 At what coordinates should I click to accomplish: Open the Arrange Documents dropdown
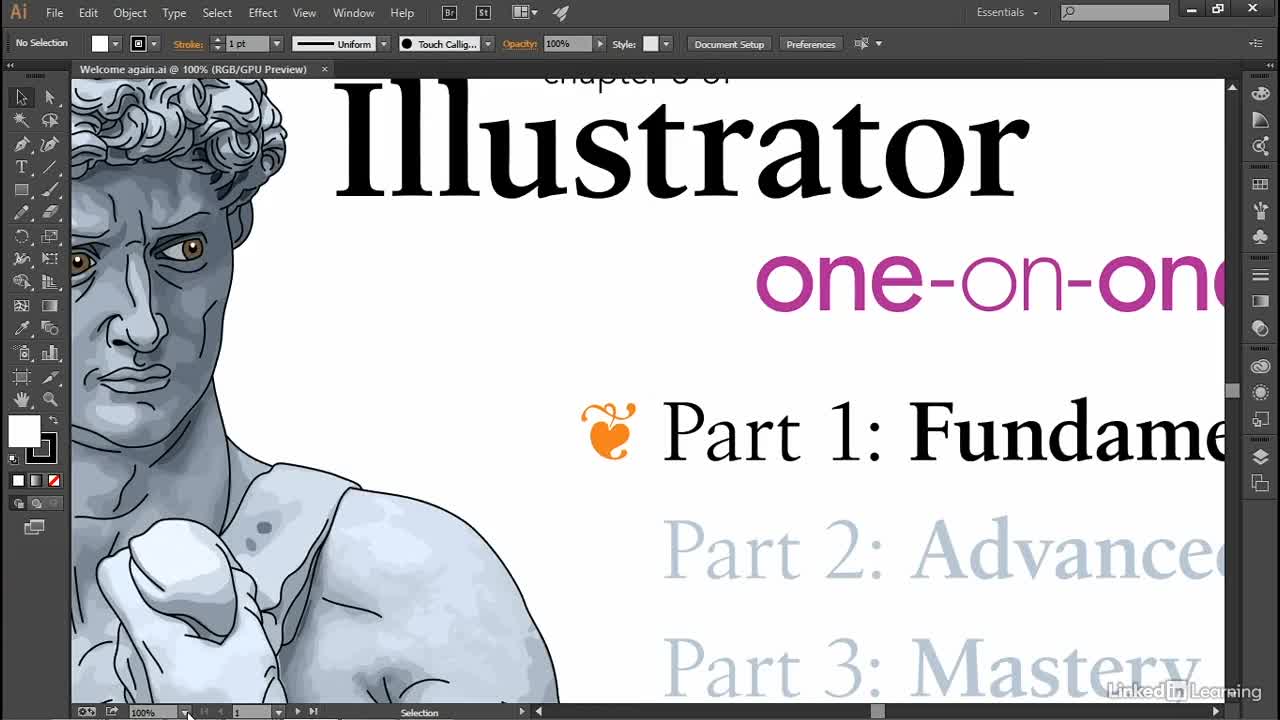pos(524,13)
